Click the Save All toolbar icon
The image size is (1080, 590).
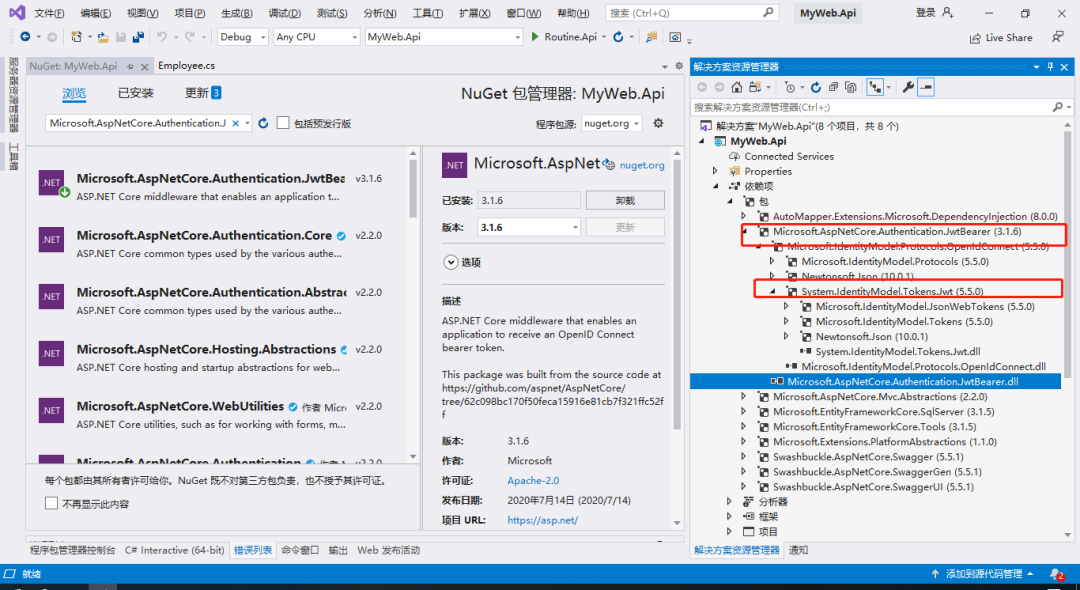pos(138,37)
